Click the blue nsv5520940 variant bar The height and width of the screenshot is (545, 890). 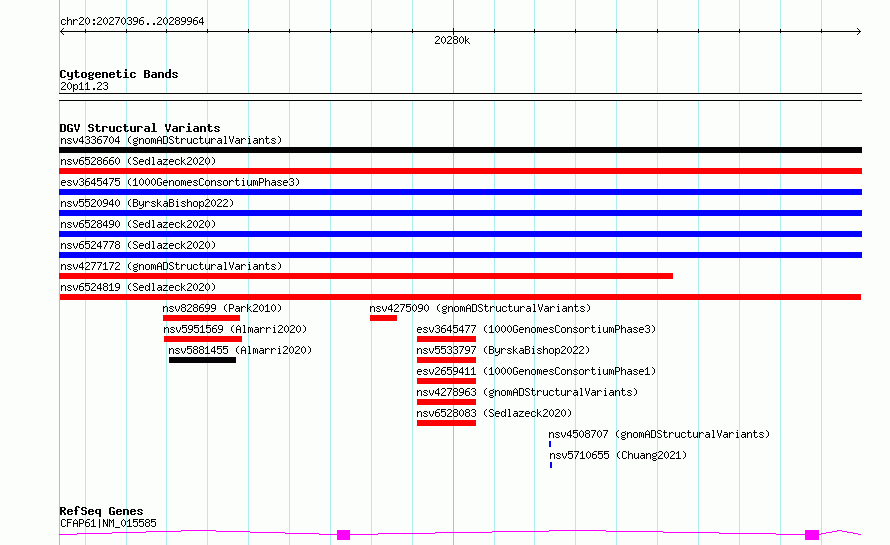pos(460,213)
